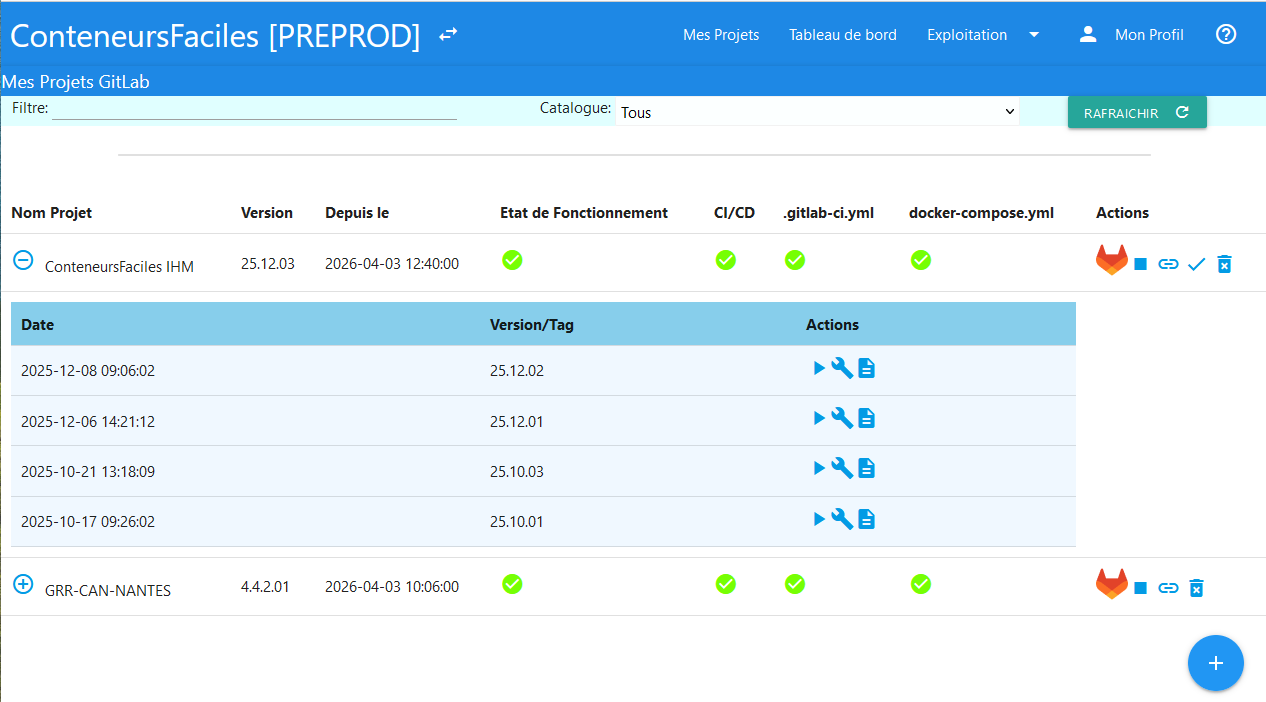Click wrench icon for version 25.10.01
This screenshot has height=702, width=1266.
pyautogui.click(x=842, y=518)
